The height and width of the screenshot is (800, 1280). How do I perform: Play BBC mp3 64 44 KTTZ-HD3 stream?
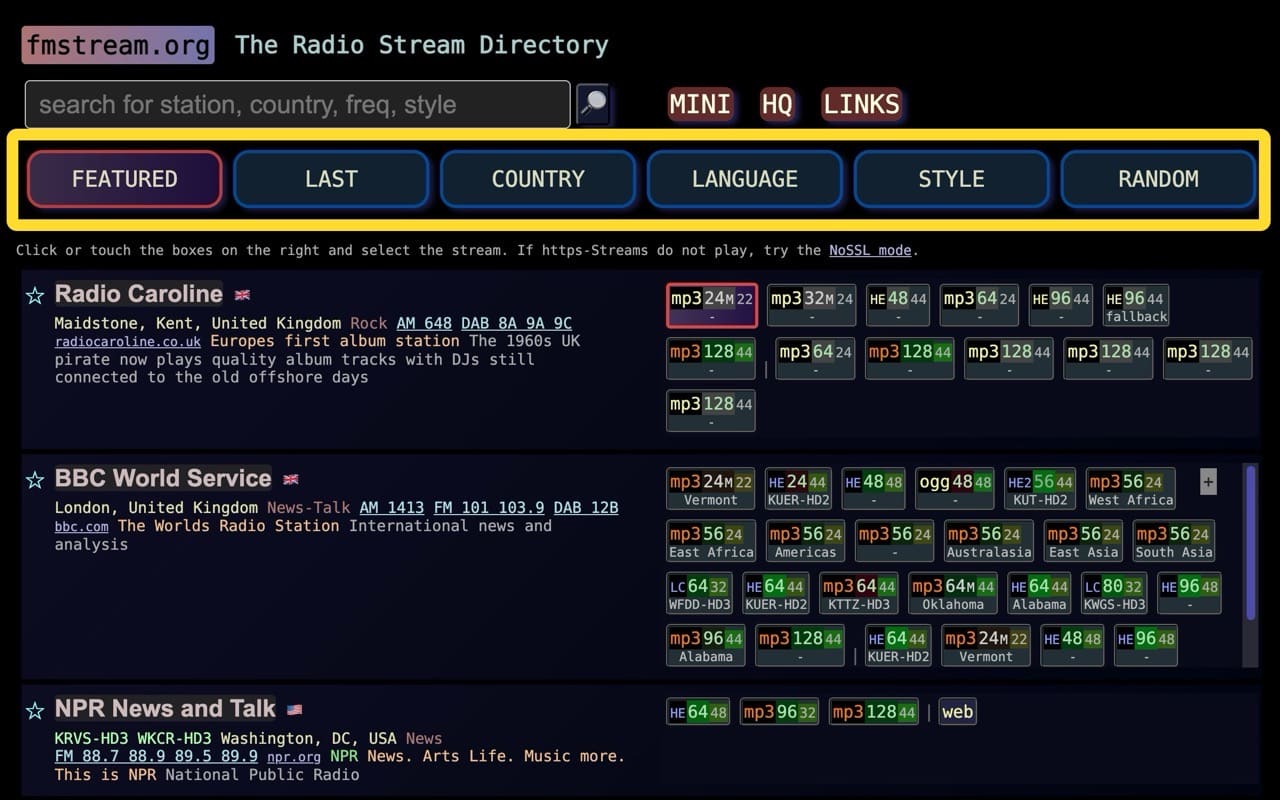(x=858, y=593)
